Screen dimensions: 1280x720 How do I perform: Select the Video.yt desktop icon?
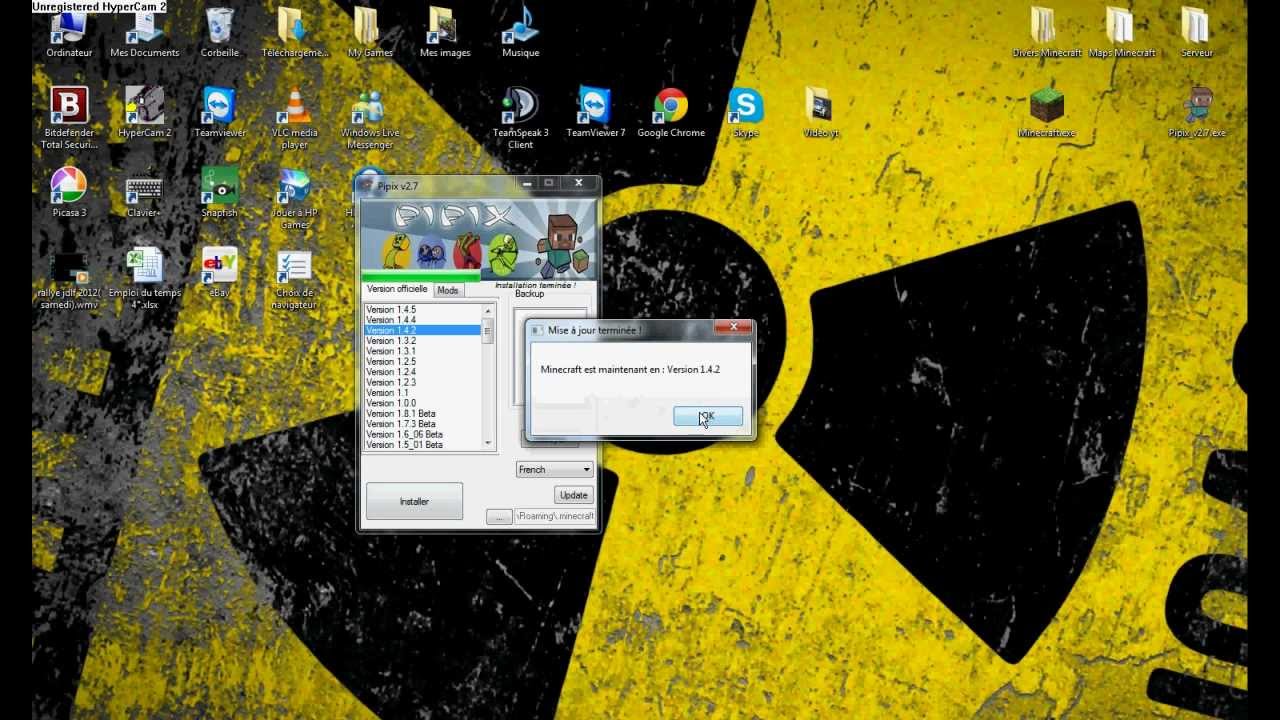tap(820, 112)
